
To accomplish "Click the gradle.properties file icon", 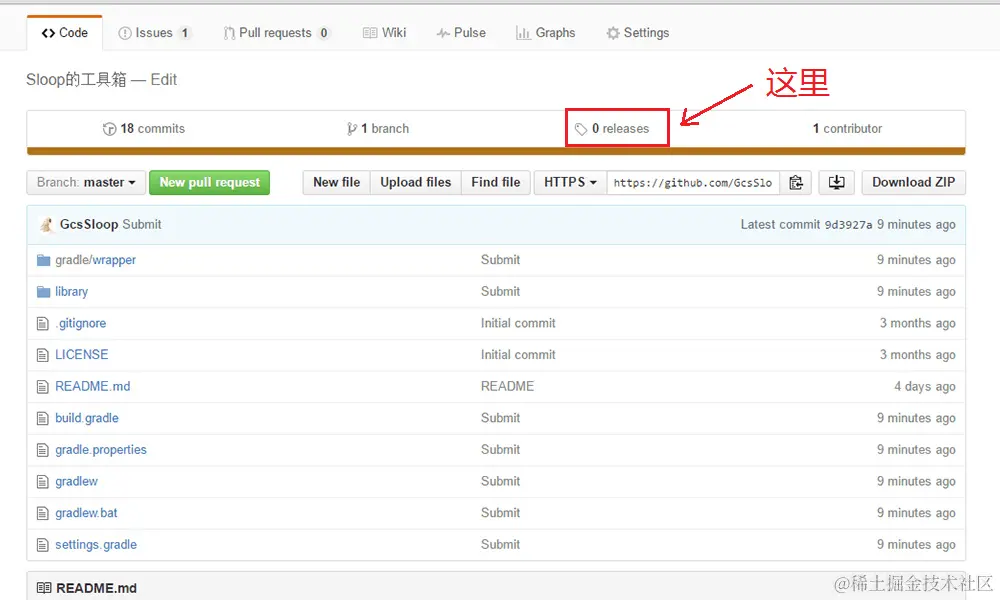I will tap(43, 450).
